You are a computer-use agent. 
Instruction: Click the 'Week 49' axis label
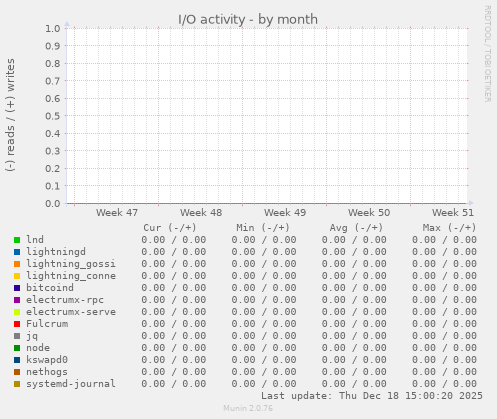click(285, 213)
